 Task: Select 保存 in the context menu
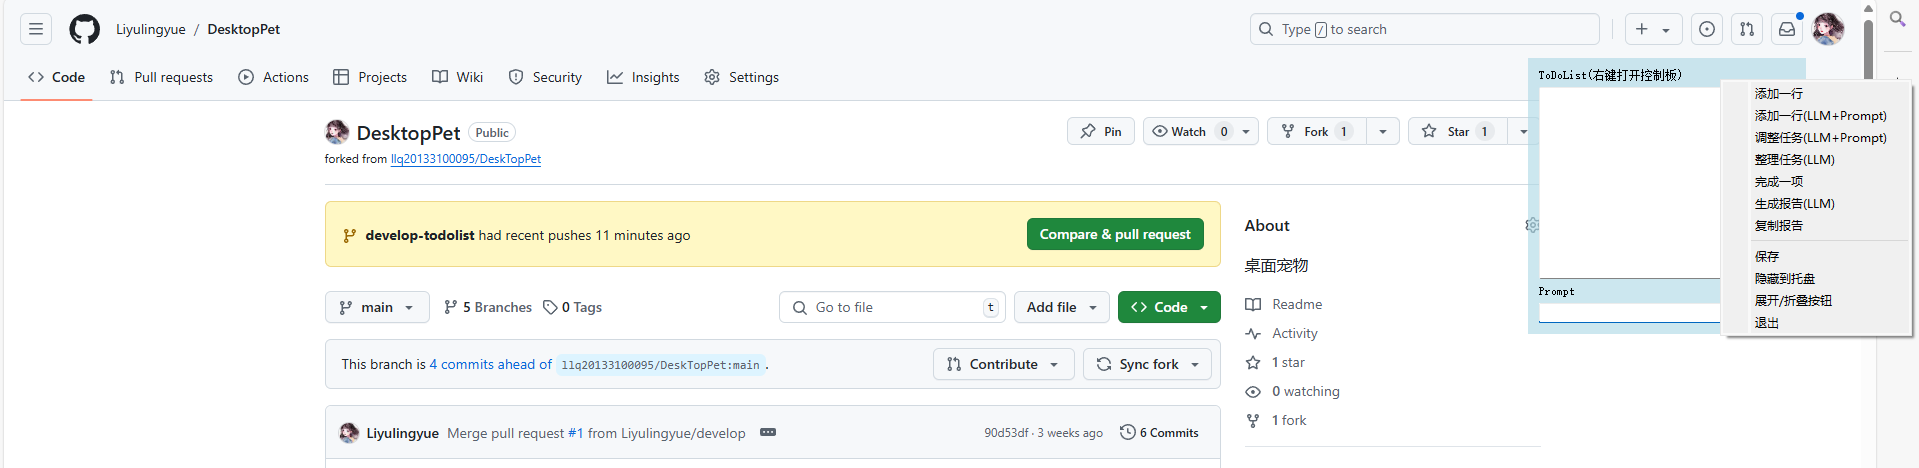pyautogui.click(x=1816, y=257)
